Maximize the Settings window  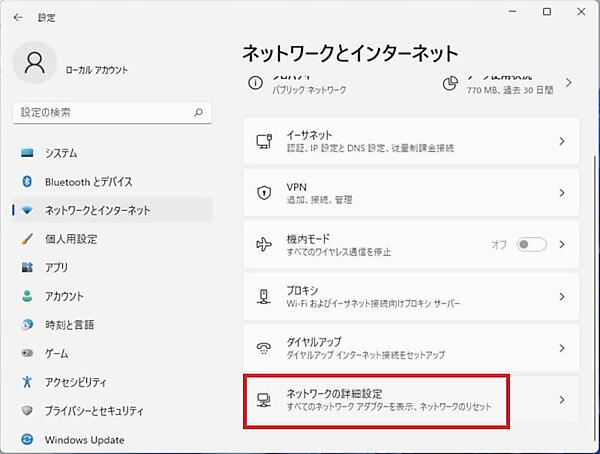click(547, 11)
